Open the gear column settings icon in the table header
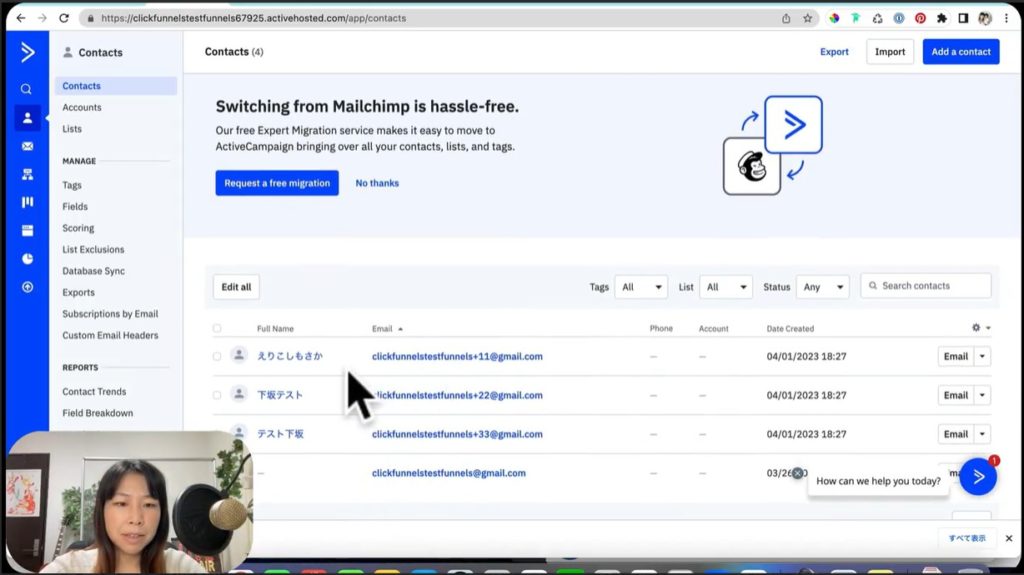1024x575 pixels. 976,328
